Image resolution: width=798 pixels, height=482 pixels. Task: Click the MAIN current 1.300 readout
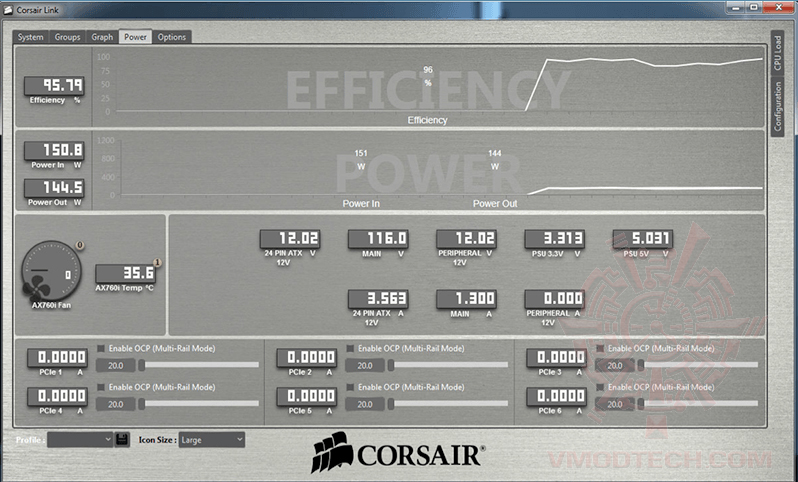tap(466, 299)
